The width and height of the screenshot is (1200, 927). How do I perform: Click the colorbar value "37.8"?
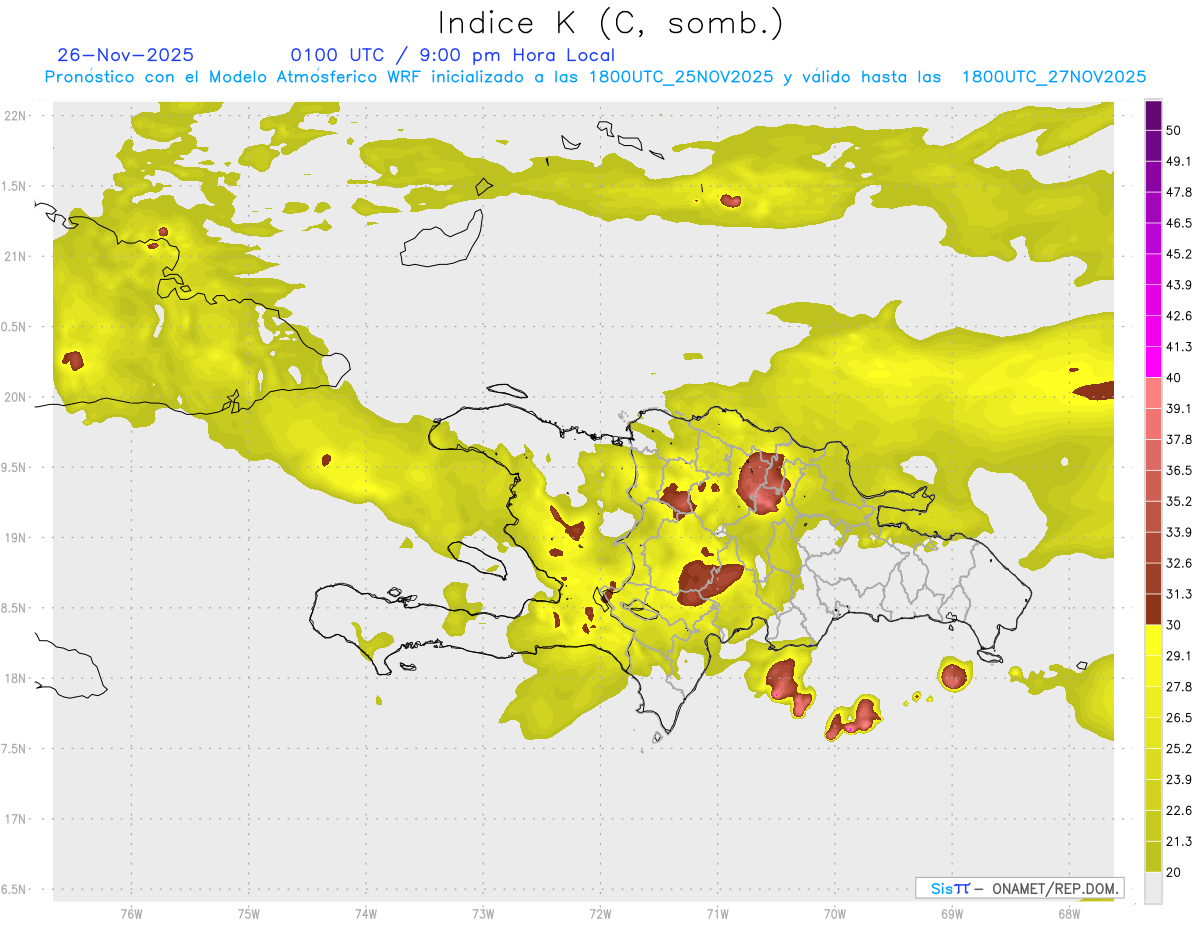[x=1179, y=439]
